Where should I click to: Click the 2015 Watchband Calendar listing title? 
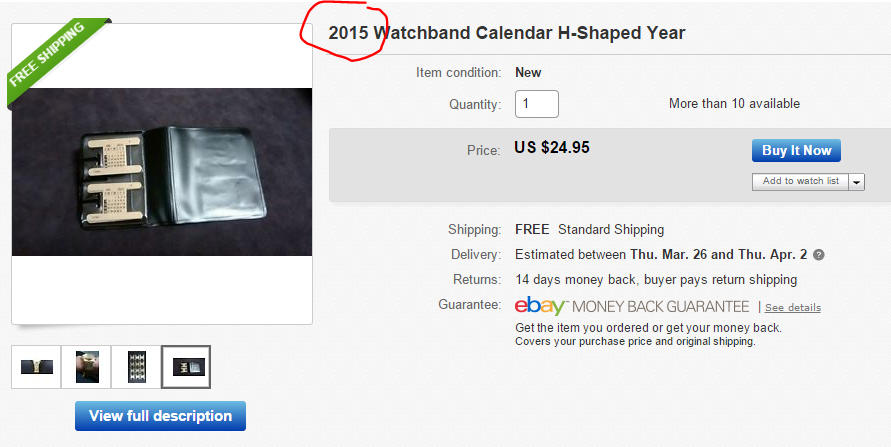[x=507, y=33]
